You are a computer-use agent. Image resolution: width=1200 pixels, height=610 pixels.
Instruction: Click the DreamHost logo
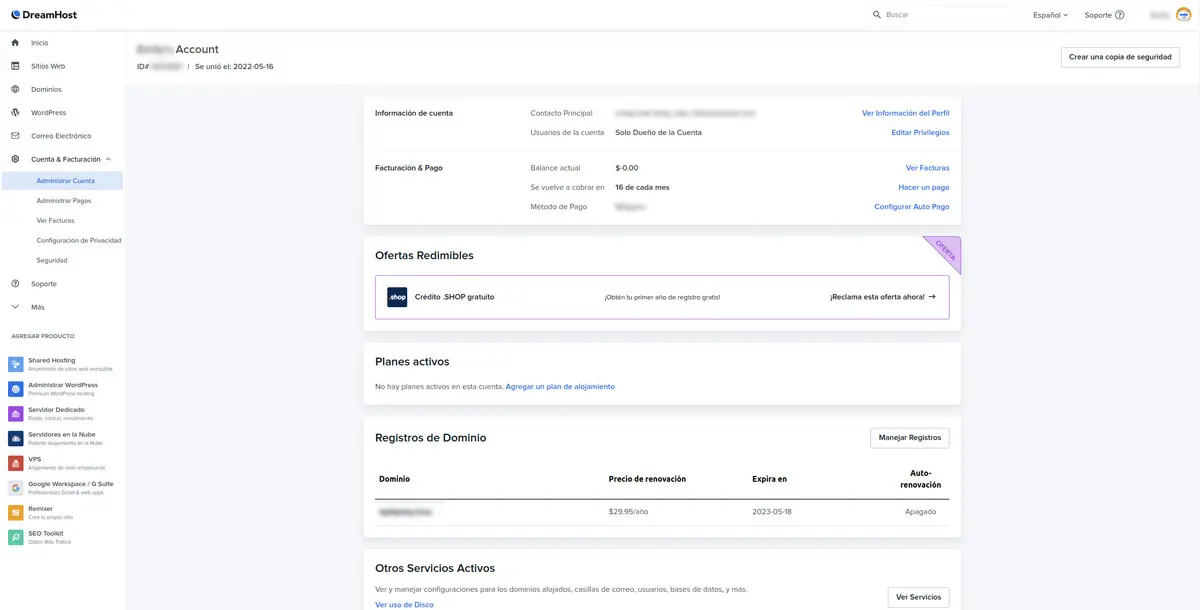click(44, 15)
